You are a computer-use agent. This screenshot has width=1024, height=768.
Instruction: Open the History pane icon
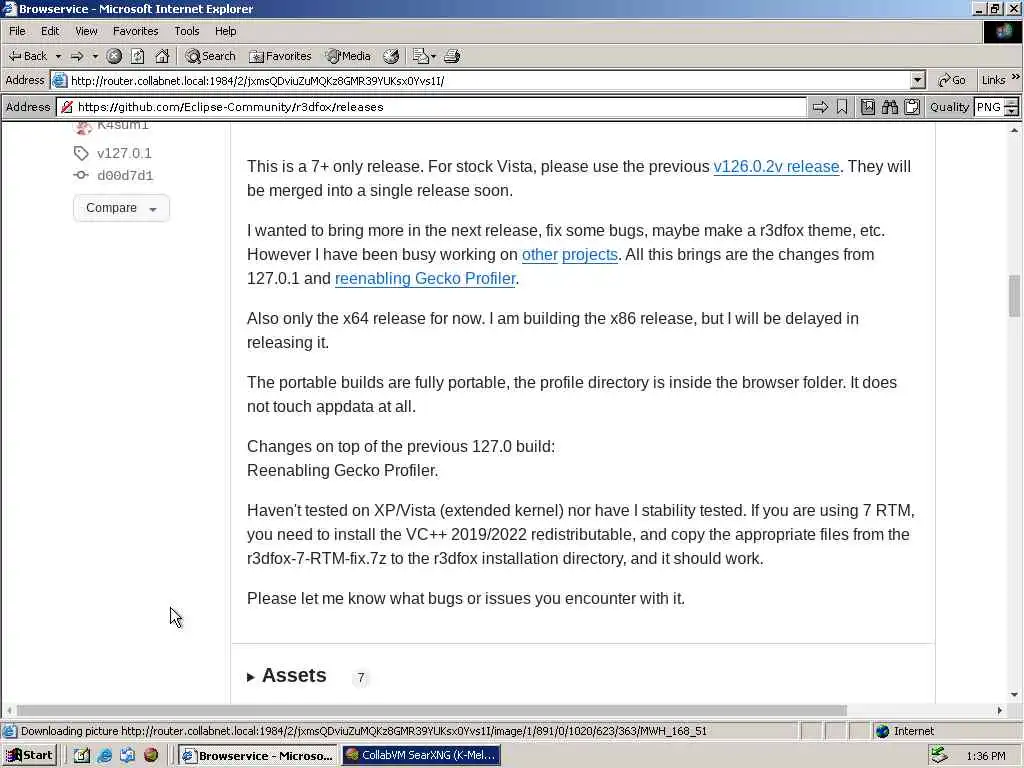click(x=391, y=56)
